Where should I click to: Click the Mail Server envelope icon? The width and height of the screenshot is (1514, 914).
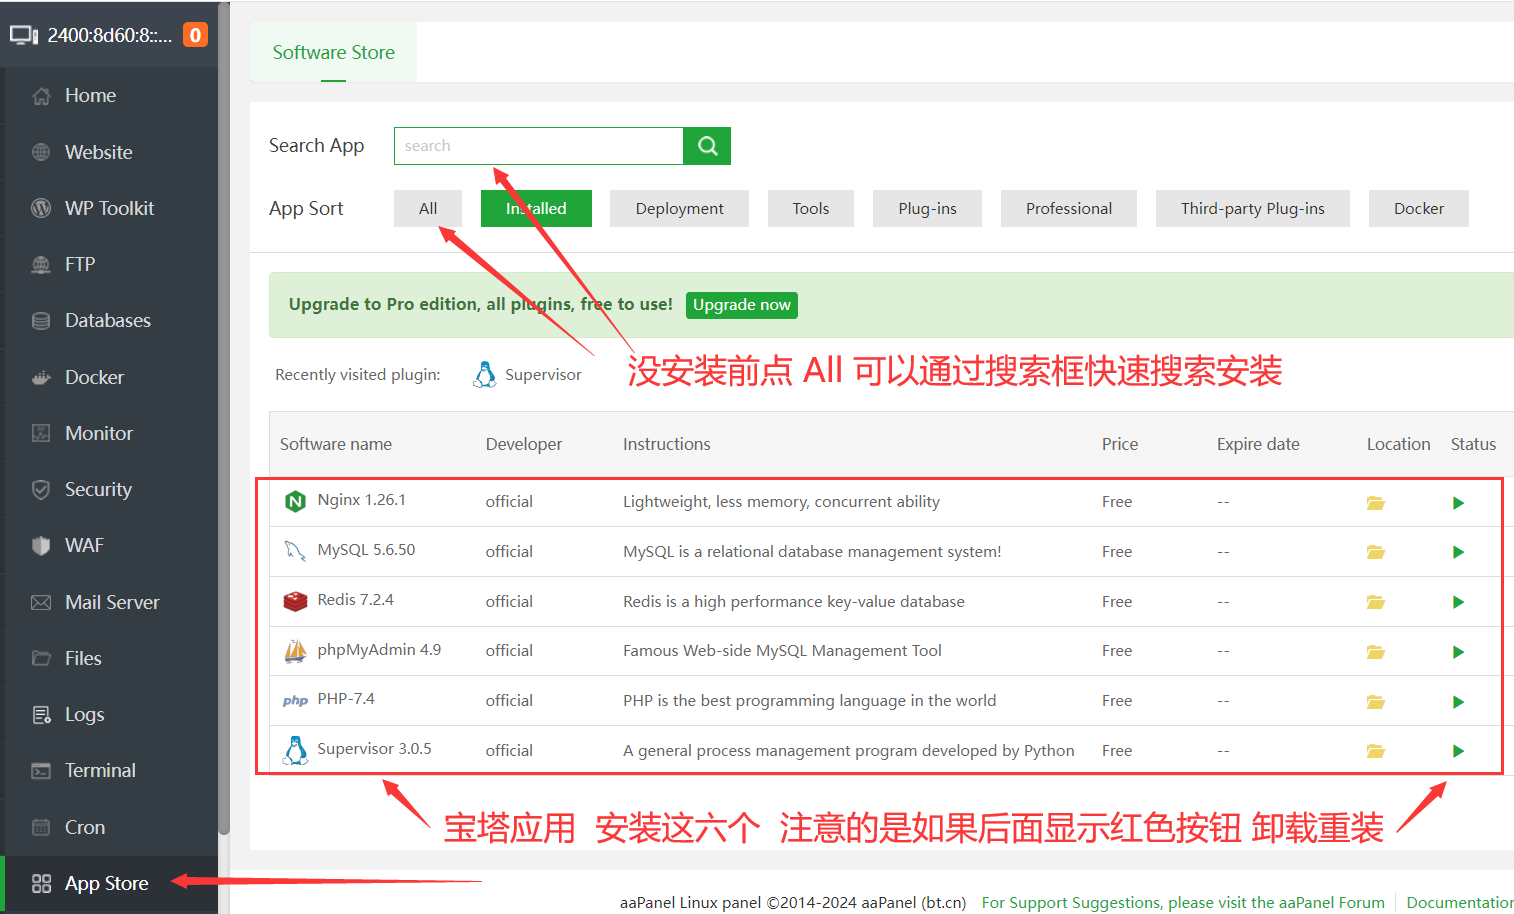pyautogui.click(x=41, y=602)
